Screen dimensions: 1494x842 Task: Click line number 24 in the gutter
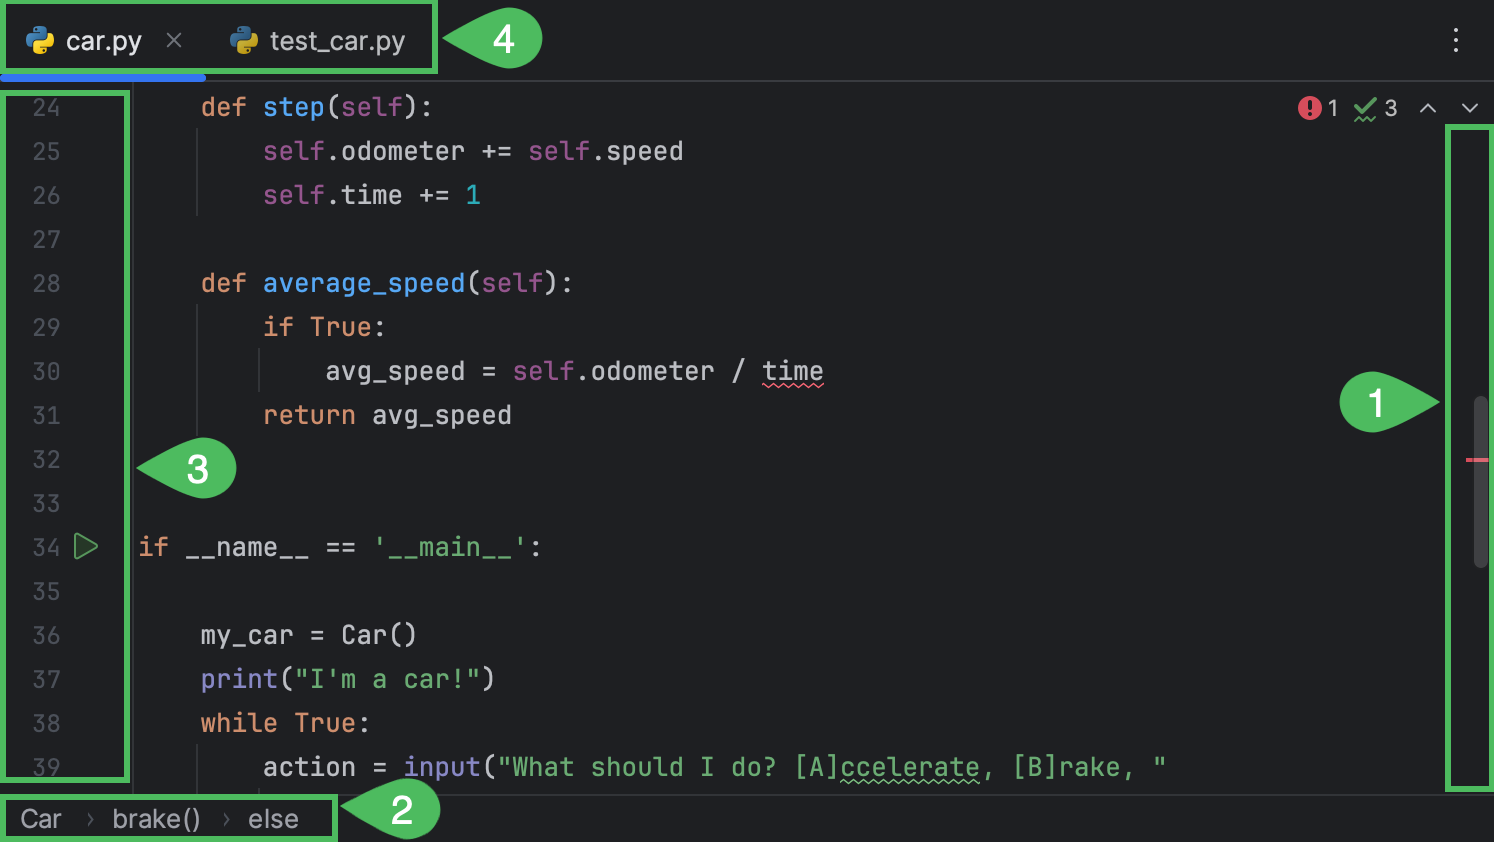coord(45,107)
